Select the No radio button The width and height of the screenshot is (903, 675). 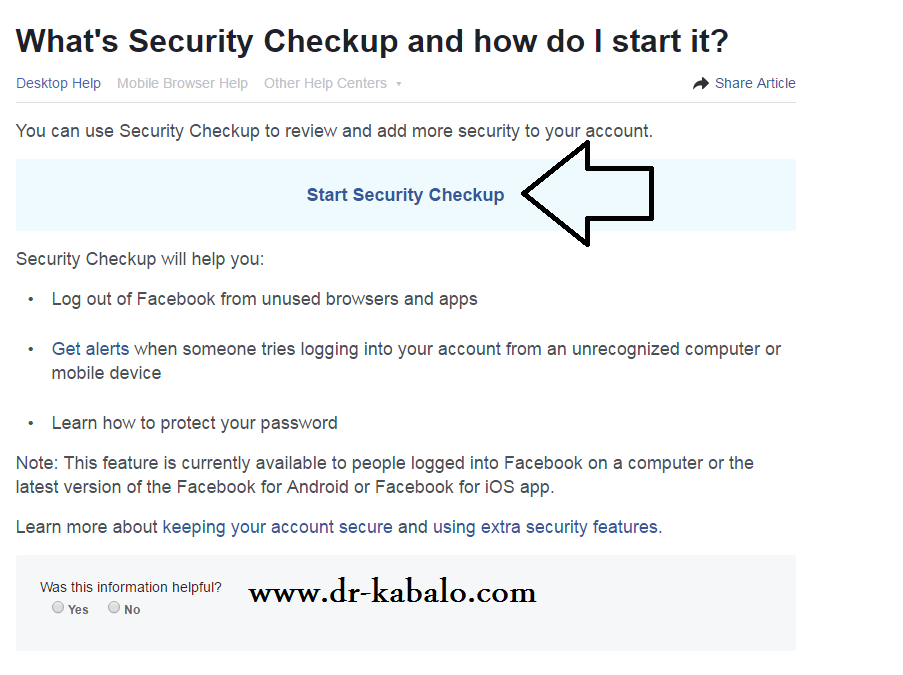tap(114, 607)
